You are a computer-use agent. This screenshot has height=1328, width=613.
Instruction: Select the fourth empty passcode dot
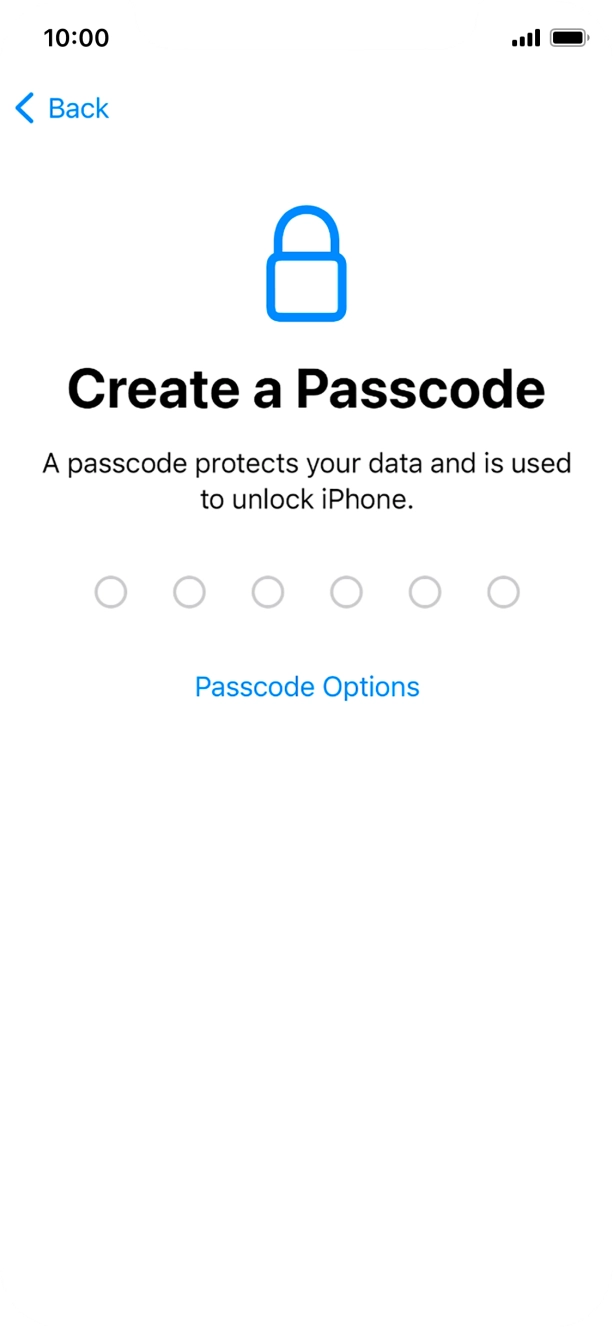click(x=346, y=592)
